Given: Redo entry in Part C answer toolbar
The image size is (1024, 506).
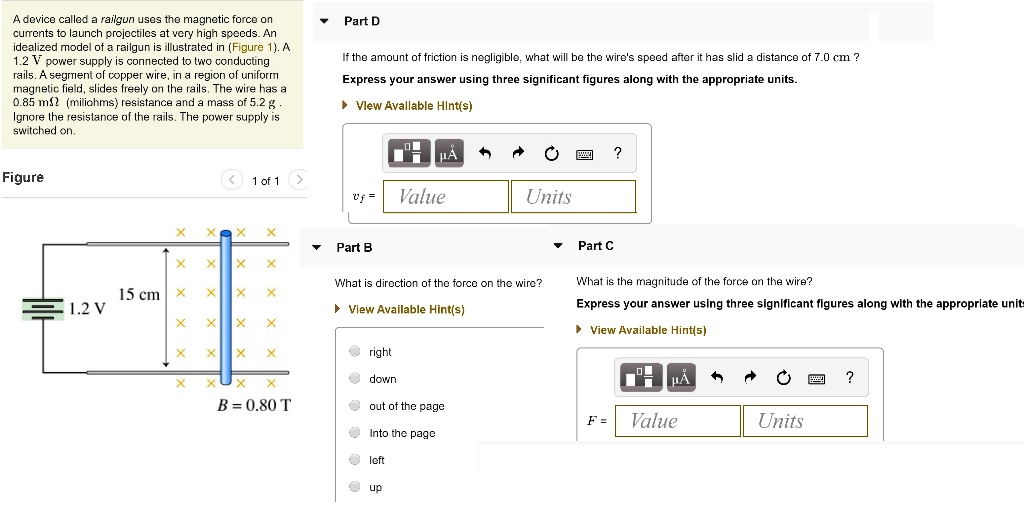Looking at the screenshot, I should pyautogui.click(x=750, y=377).
